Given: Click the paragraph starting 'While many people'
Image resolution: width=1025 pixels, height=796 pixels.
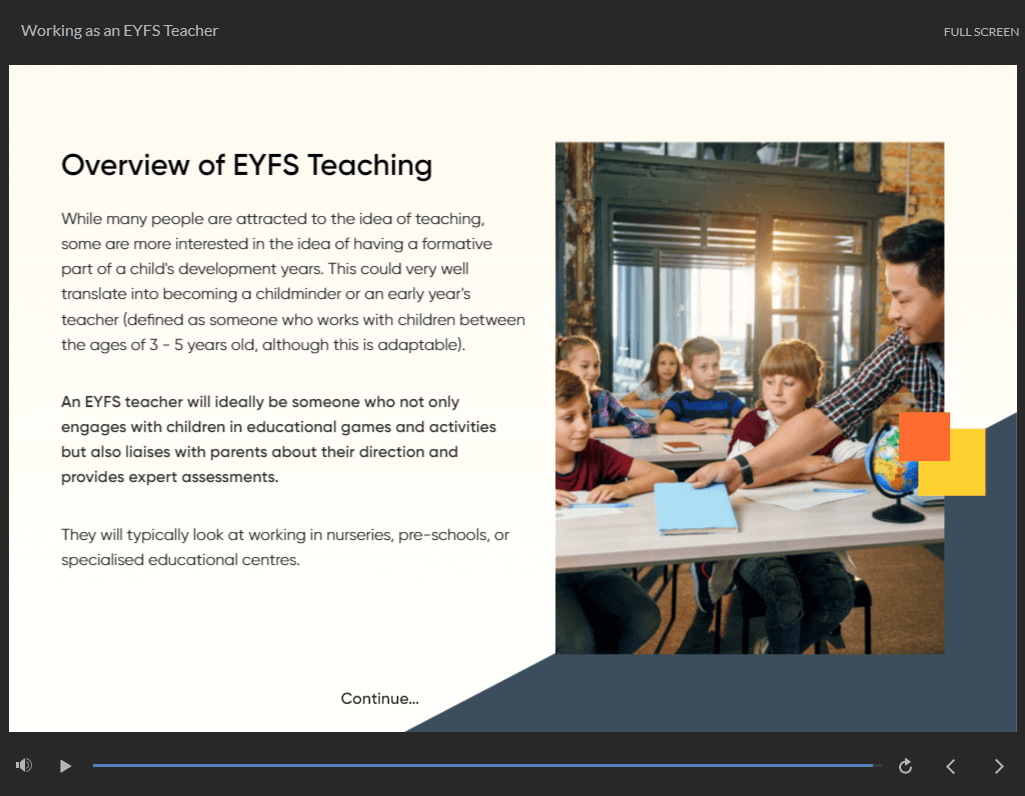Looking at the screenshot, I should (x=294, y=282).
